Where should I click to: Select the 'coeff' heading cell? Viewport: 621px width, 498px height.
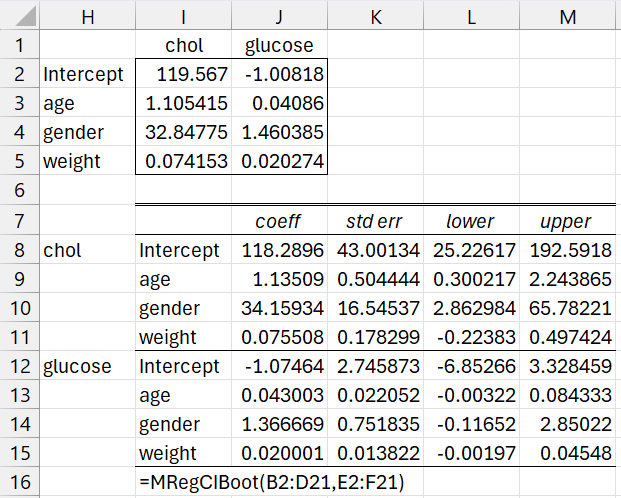(279, 221)
